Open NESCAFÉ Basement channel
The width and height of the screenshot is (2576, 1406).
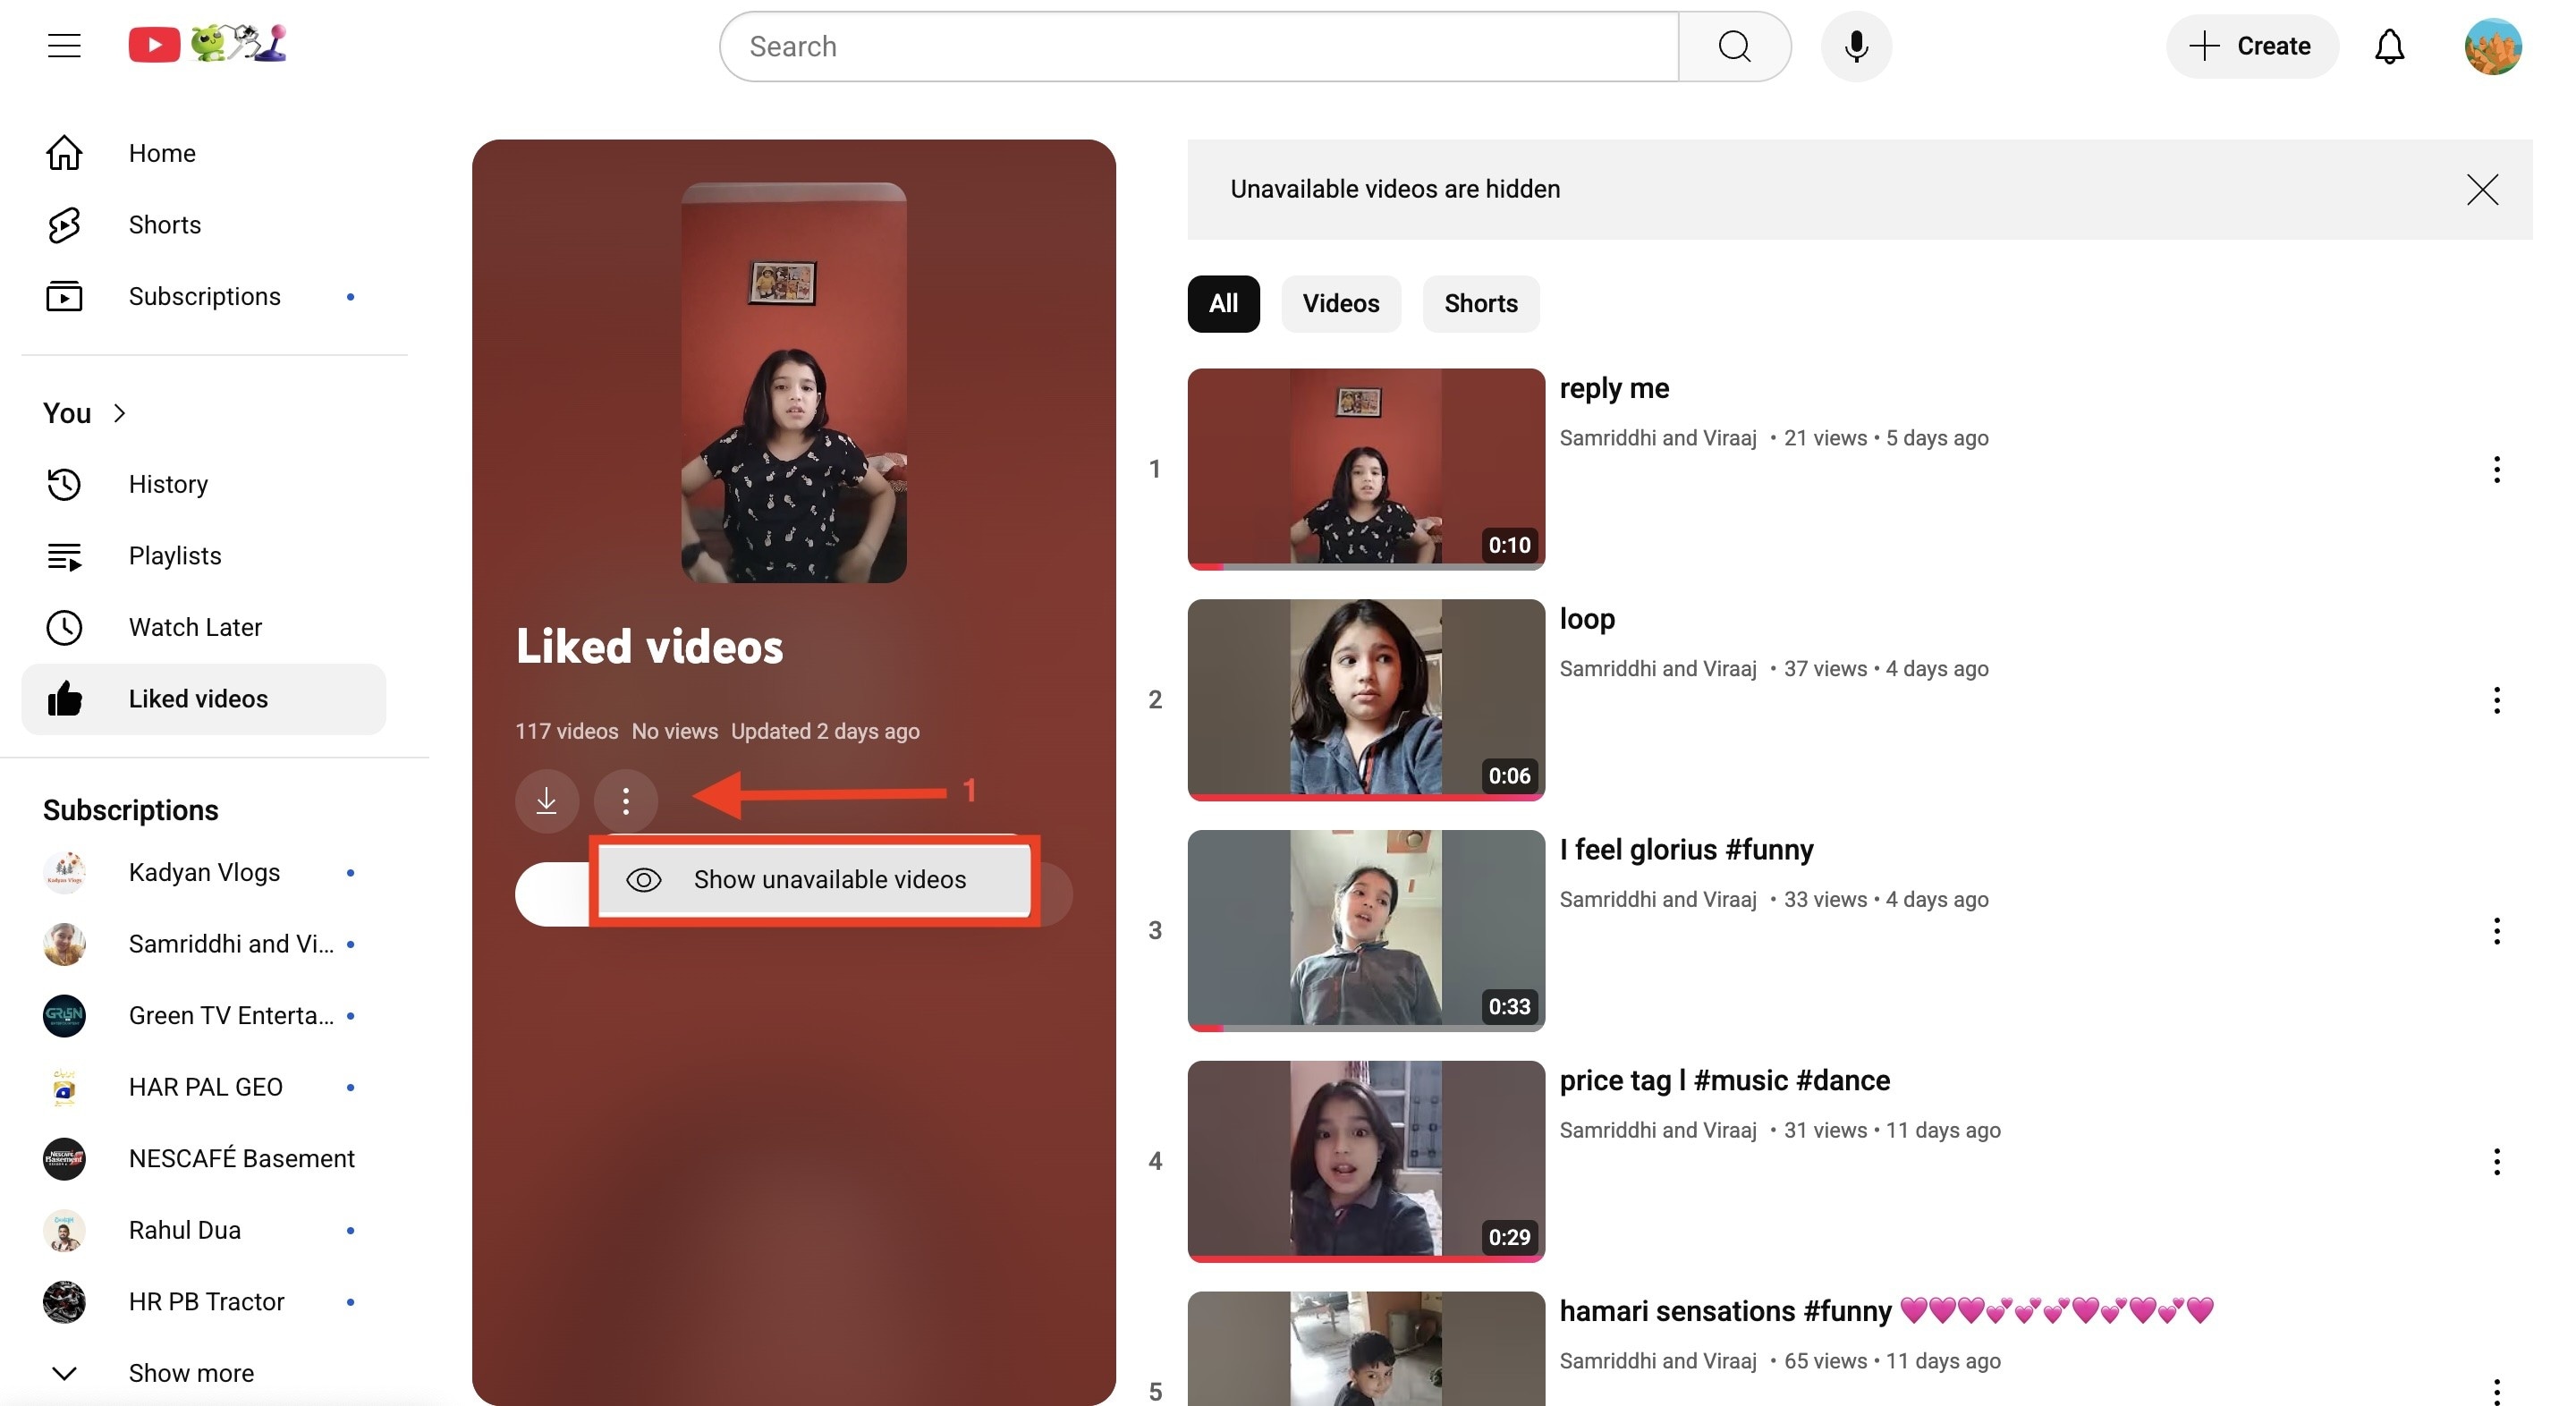(x=204, y=1159)
